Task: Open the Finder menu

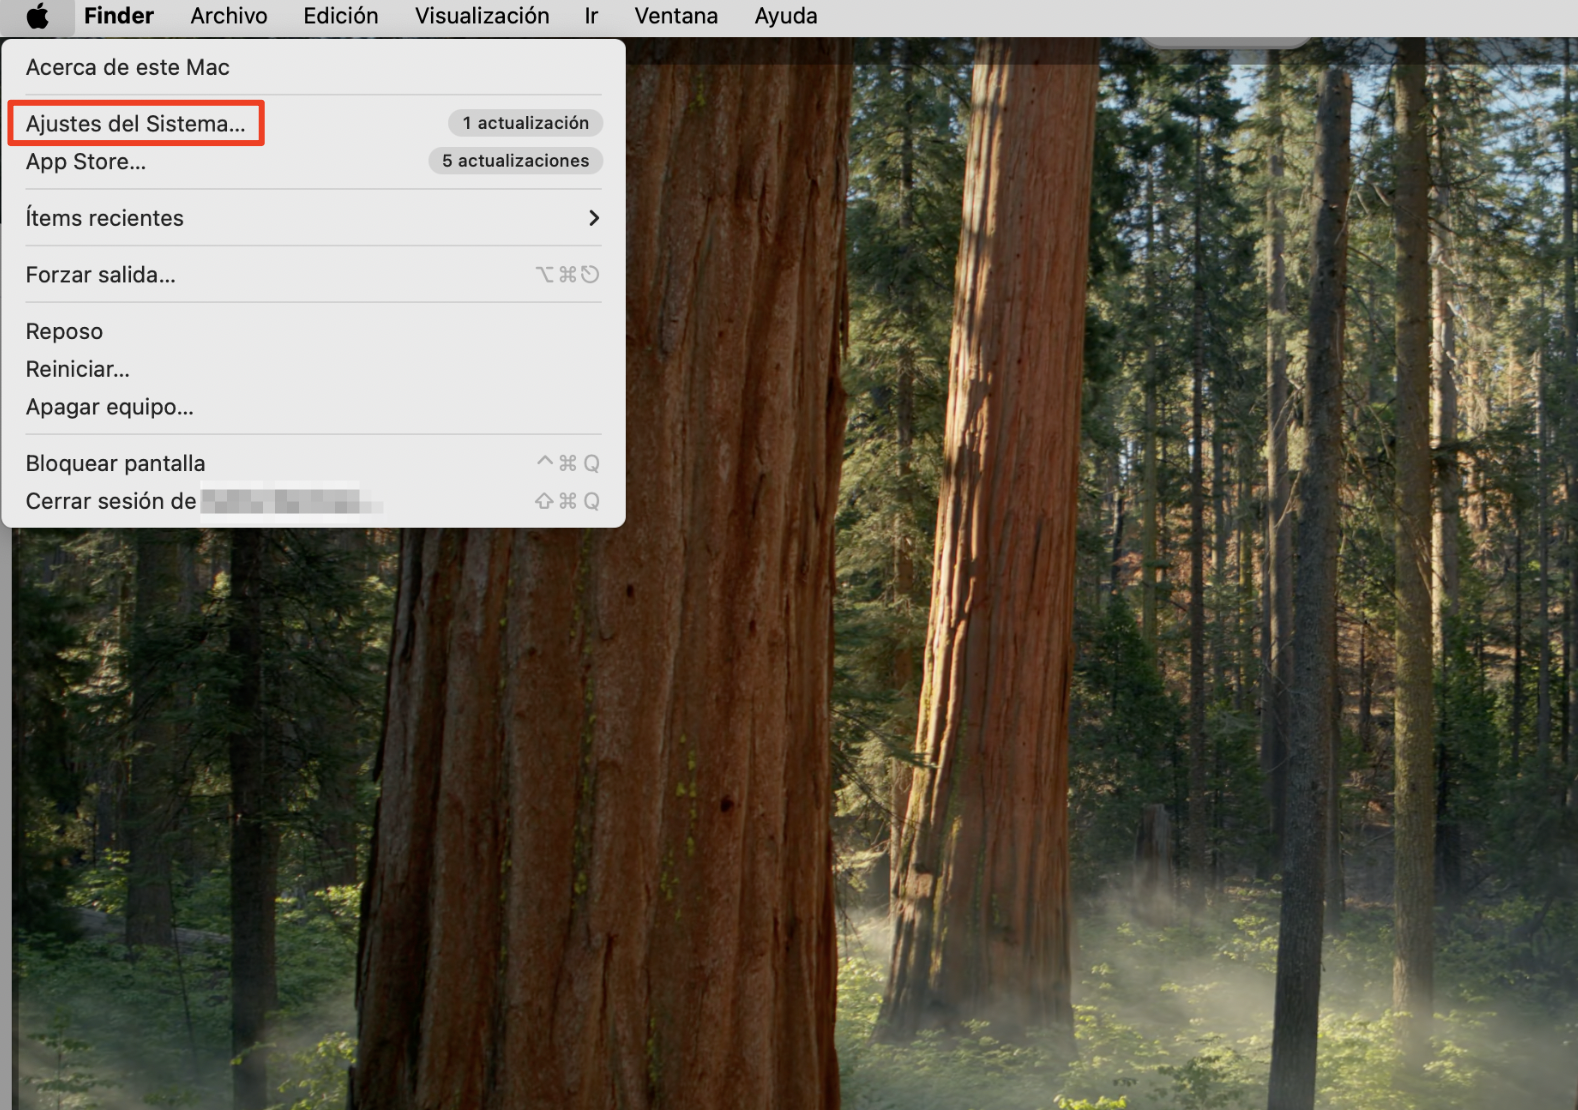Action: [119, 16]
